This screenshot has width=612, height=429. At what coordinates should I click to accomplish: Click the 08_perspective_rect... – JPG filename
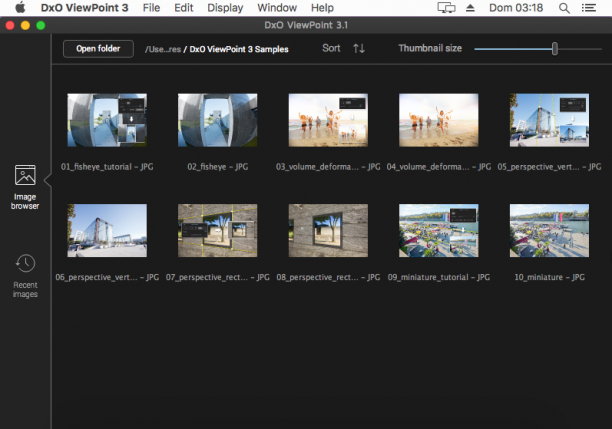[x=328, y=277]
